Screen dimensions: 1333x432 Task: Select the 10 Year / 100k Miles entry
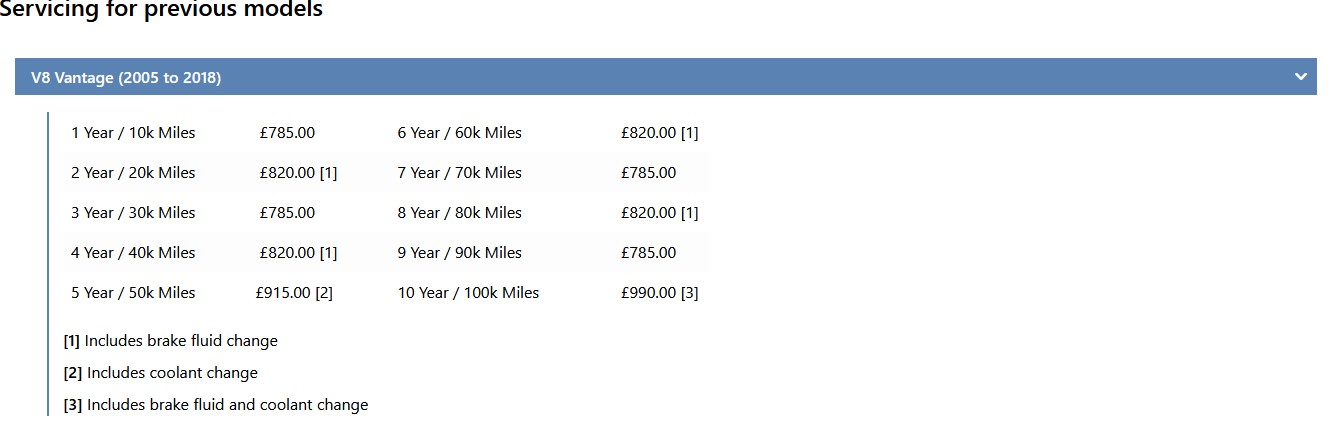[468, 293]
